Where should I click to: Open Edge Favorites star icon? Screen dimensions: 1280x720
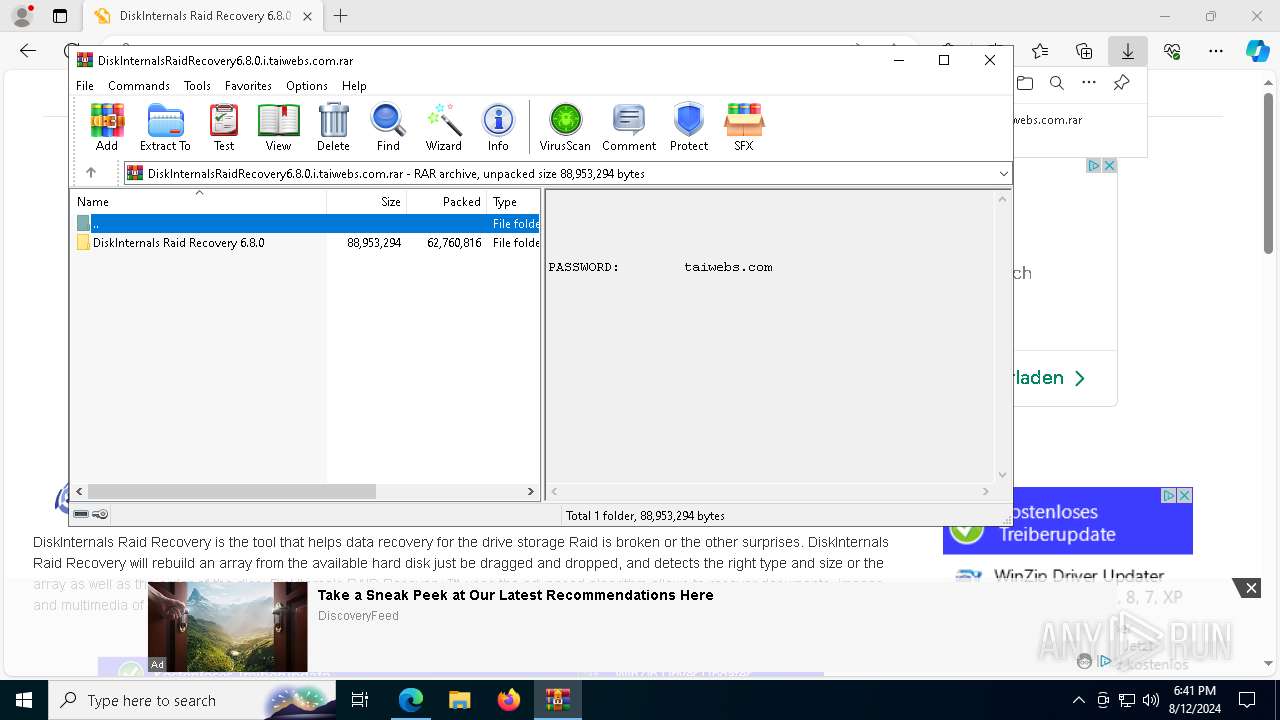coord(1040,51)
